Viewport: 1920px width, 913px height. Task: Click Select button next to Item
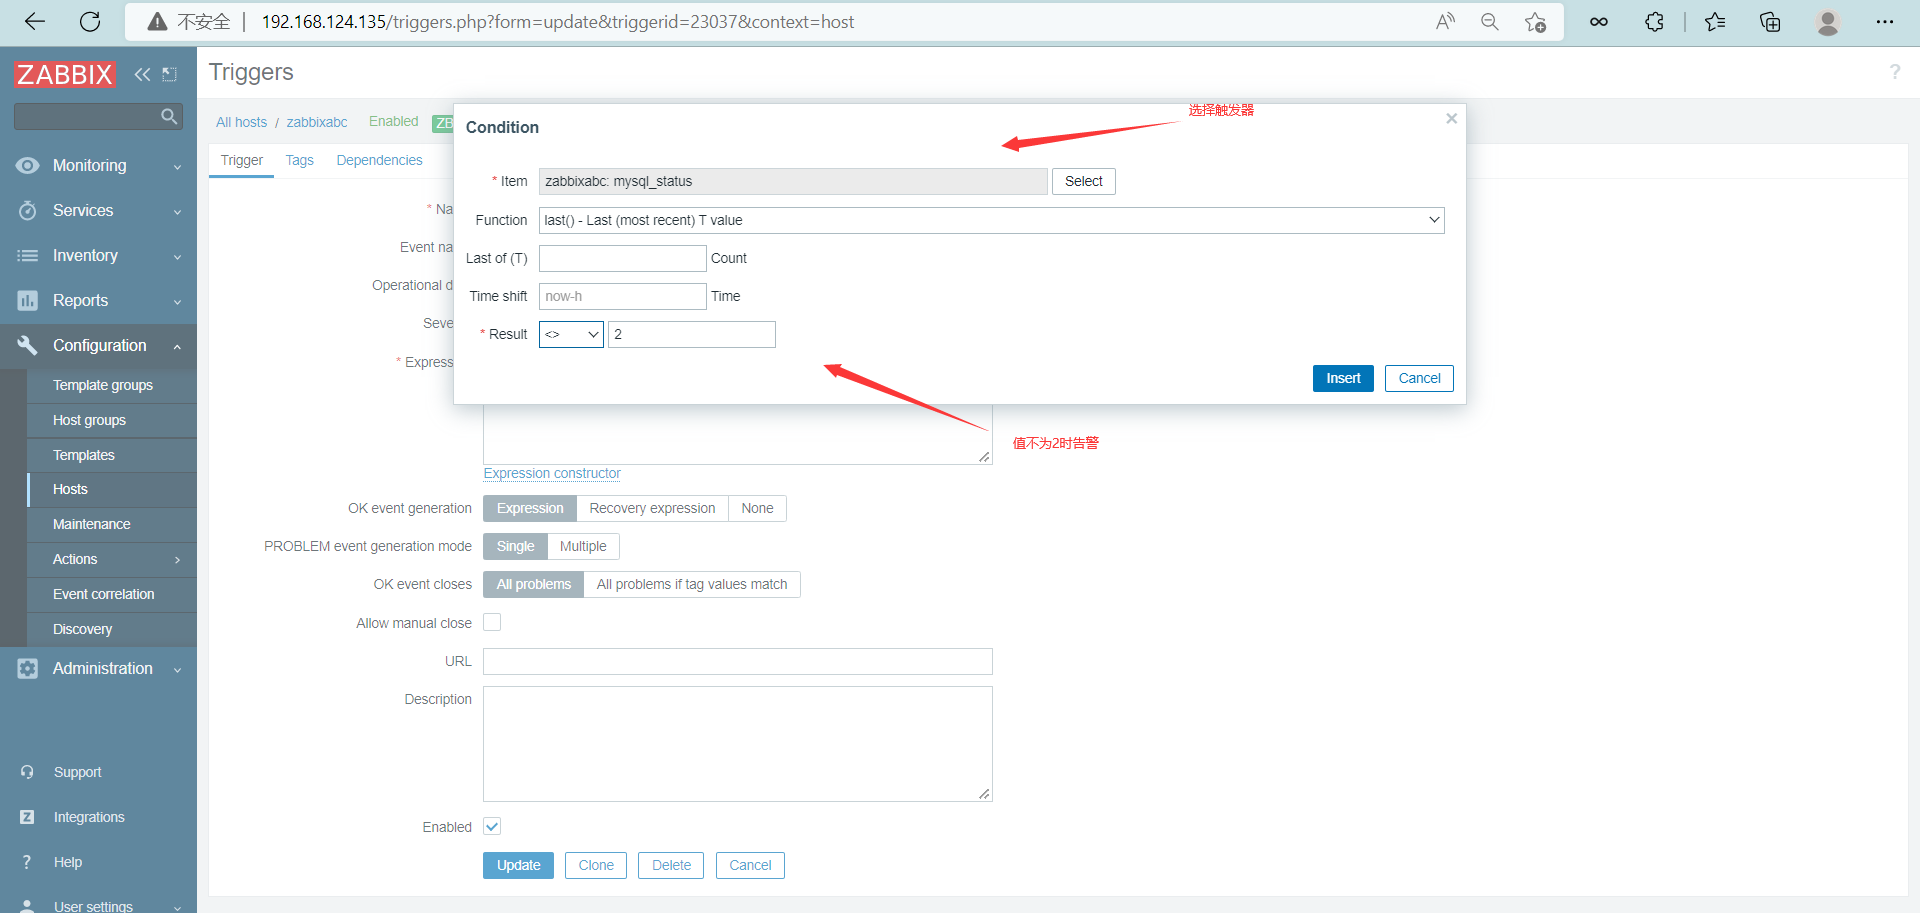click(x=1083, y=182)
